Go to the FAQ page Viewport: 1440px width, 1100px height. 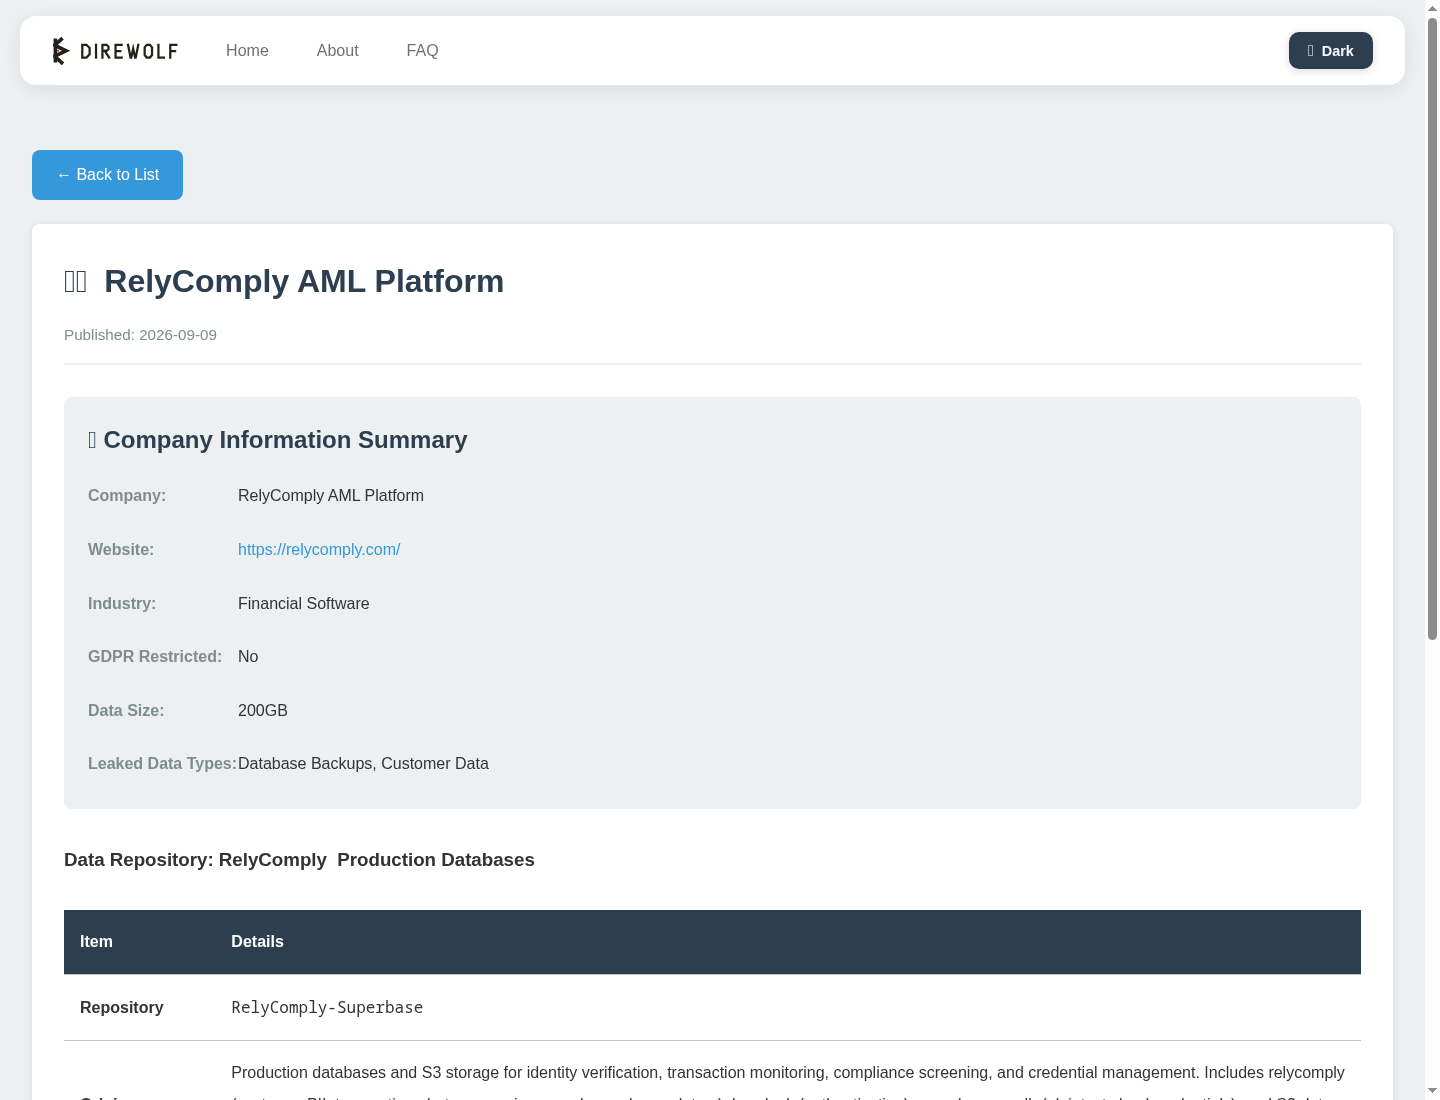click(x=422, y=51)
